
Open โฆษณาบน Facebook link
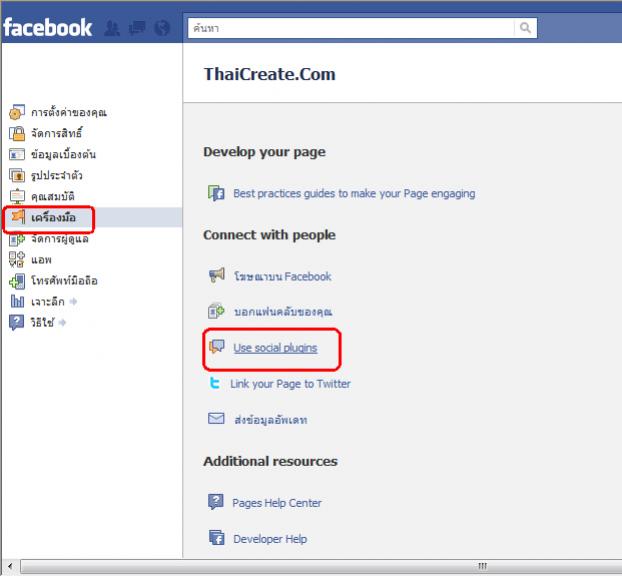point(283,276)
